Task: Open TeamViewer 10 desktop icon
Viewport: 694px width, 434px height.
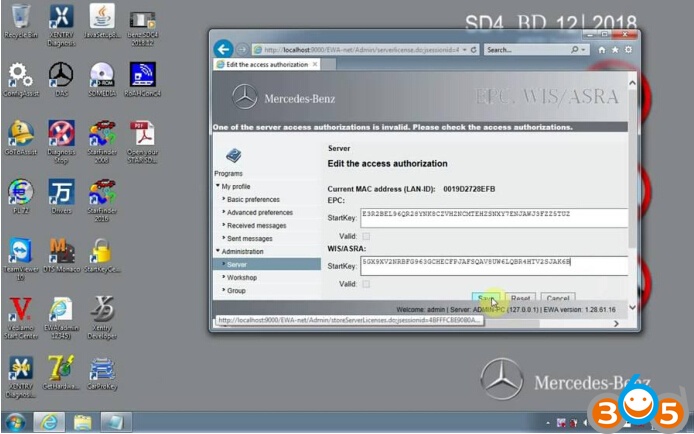Action: 20,259
